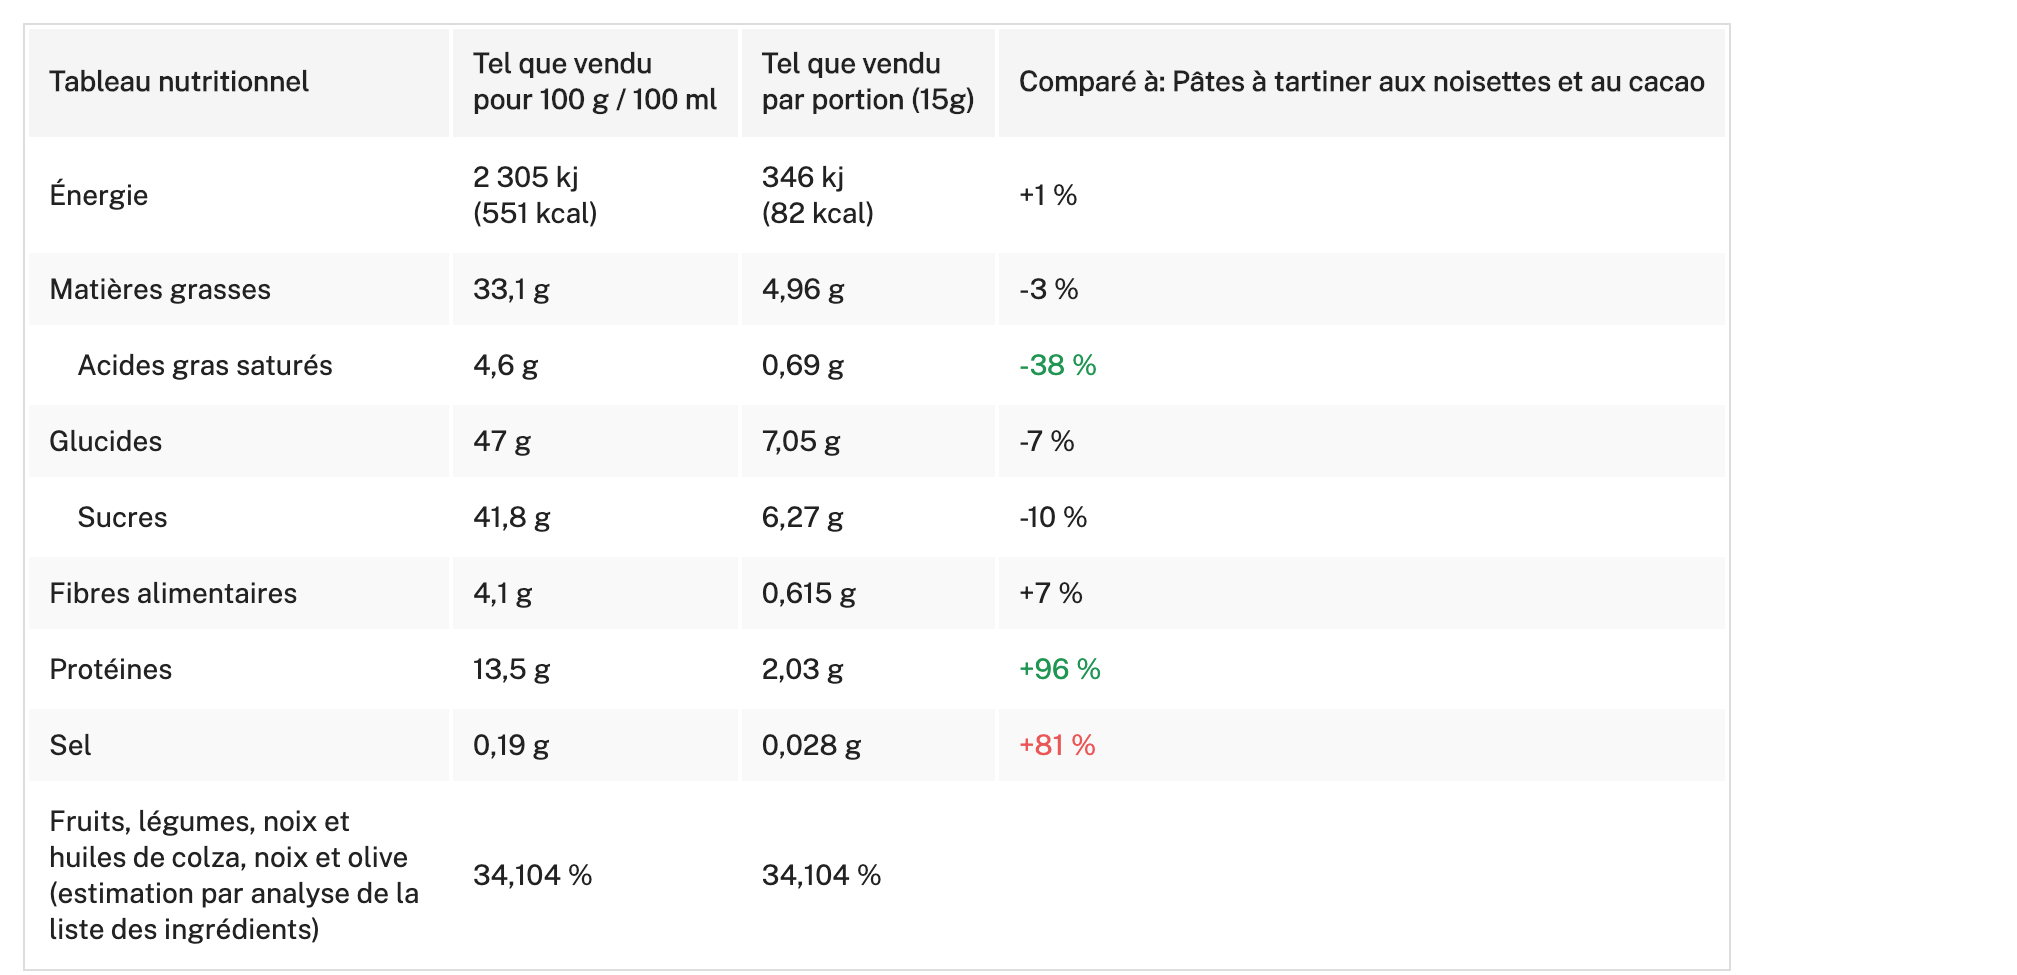Click the 'Comparé à: Pâtes à tartiner' header
Image resolution: width=2017 pixels, height=975 pixels.
click(x=1361, y=82)
